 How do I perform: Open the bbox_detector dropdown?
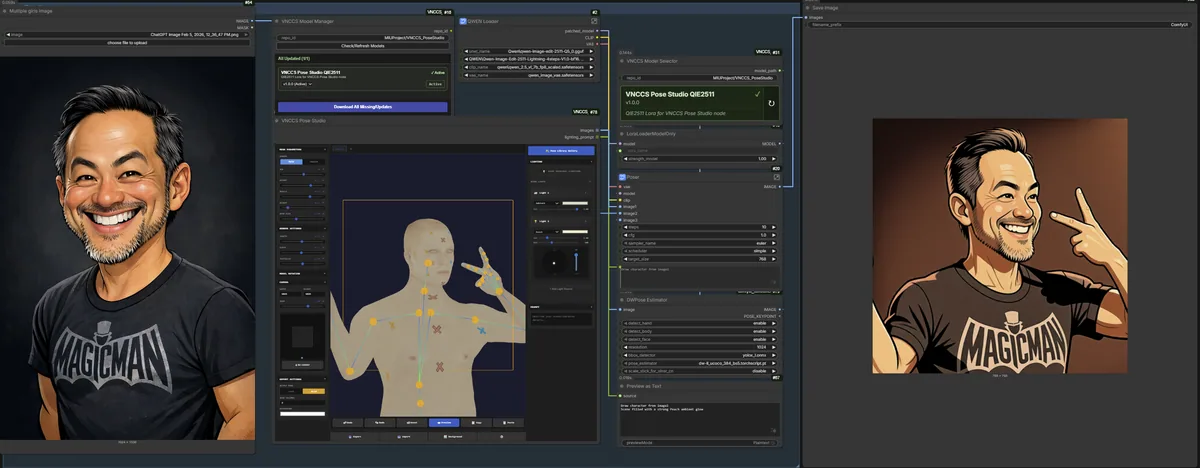[x=700, y=357]
